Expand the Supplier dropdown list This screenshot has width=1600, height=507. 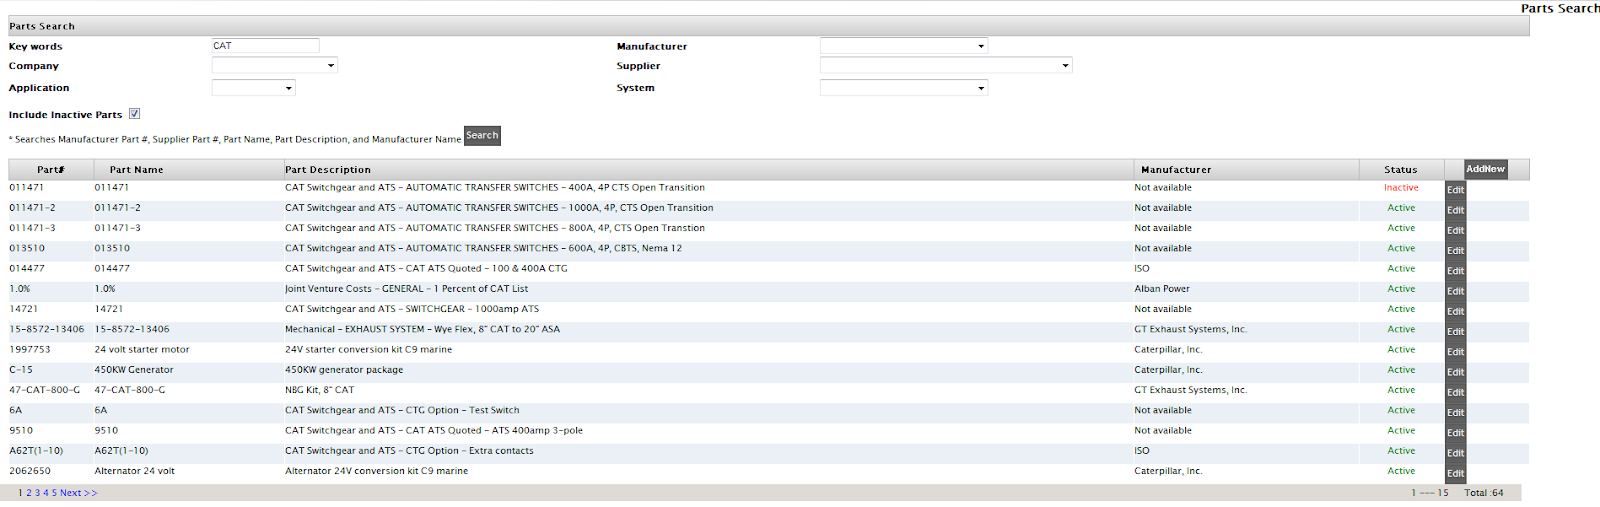pos(946,66)
